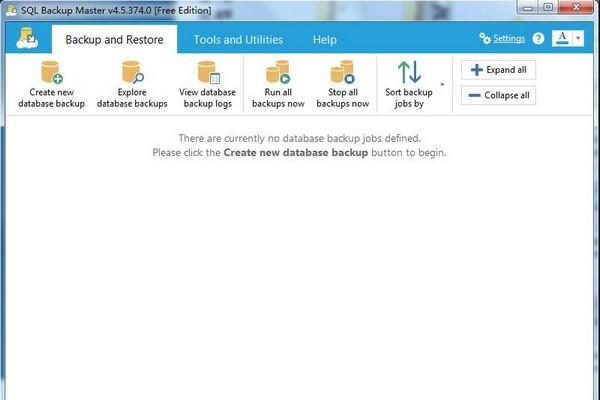This screenshot has width=600, height=400.
Task: Click the bold 'Create new database backup' text
Action: 295,153
